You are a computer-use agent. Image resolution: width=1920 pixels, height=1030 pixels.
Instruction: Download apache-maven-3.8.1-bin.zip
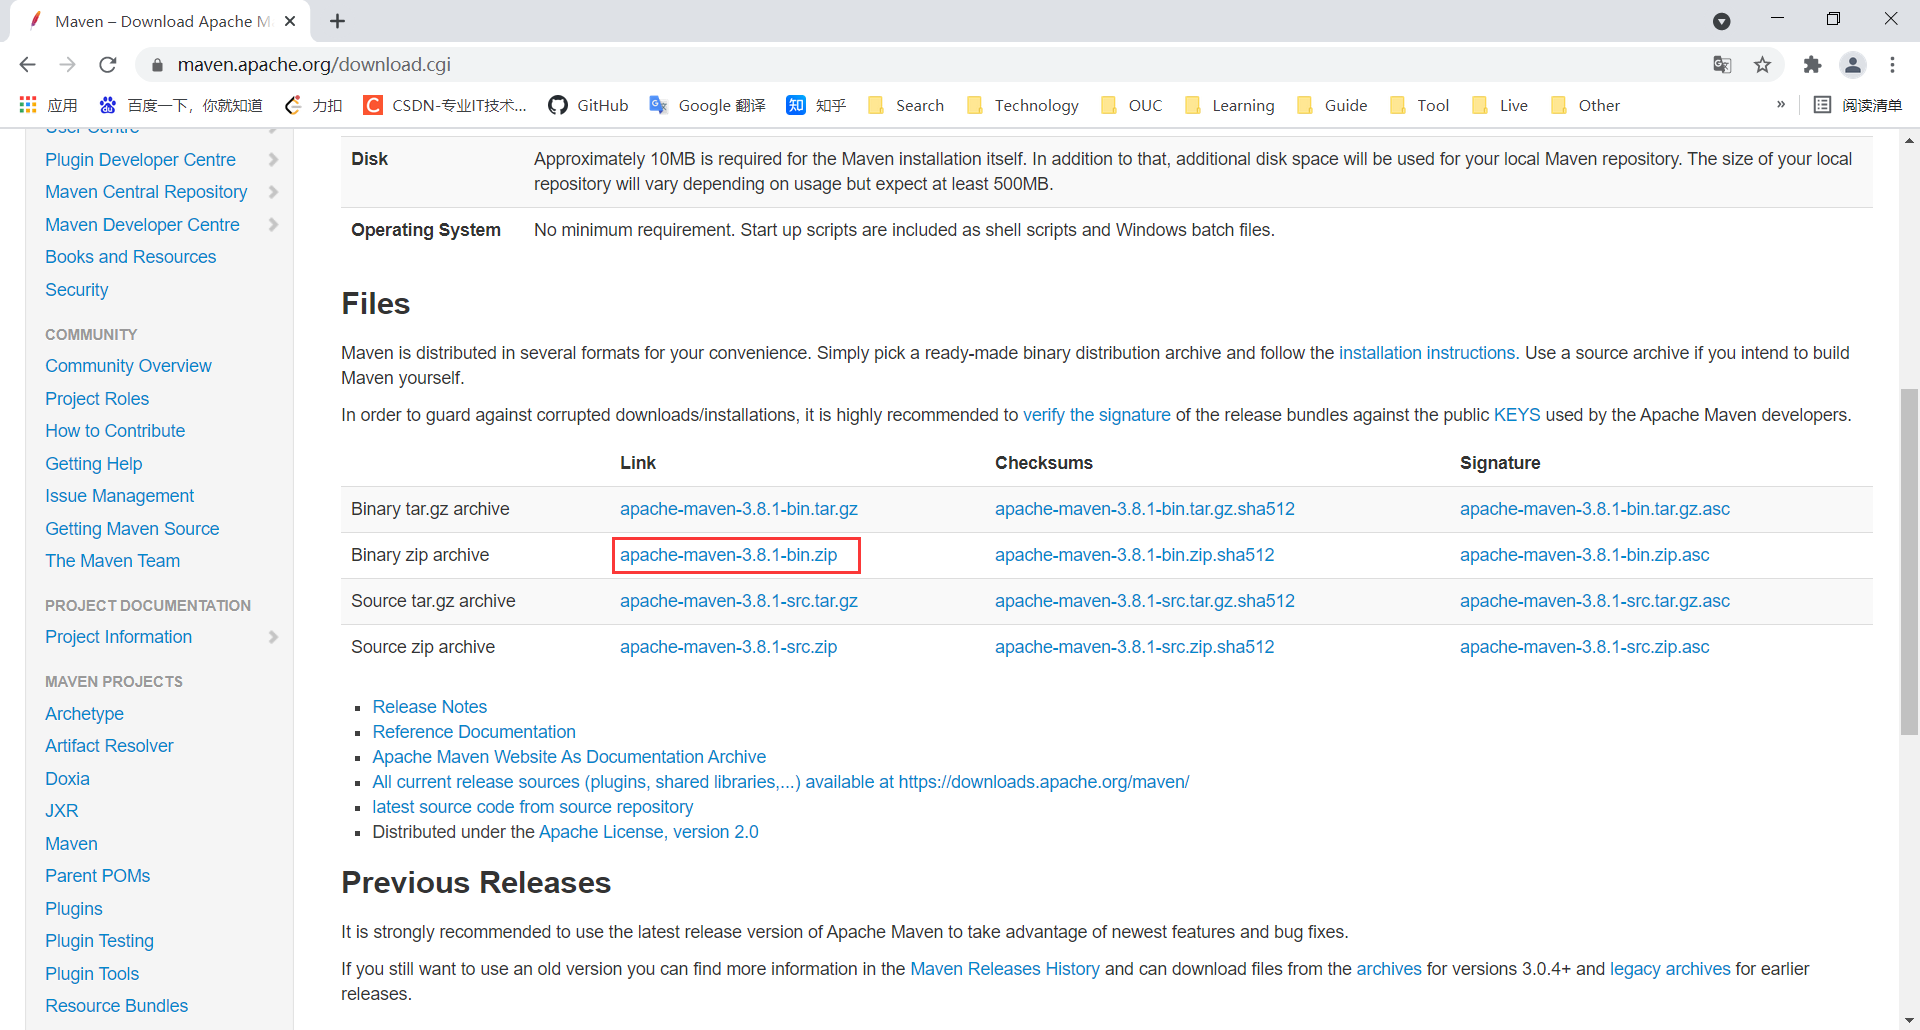(x=729, y=555)
